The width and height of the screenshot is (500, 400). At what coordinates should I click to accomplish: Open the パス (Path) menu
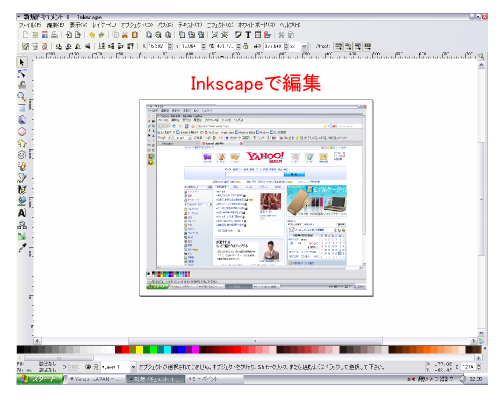pos(165,25)
